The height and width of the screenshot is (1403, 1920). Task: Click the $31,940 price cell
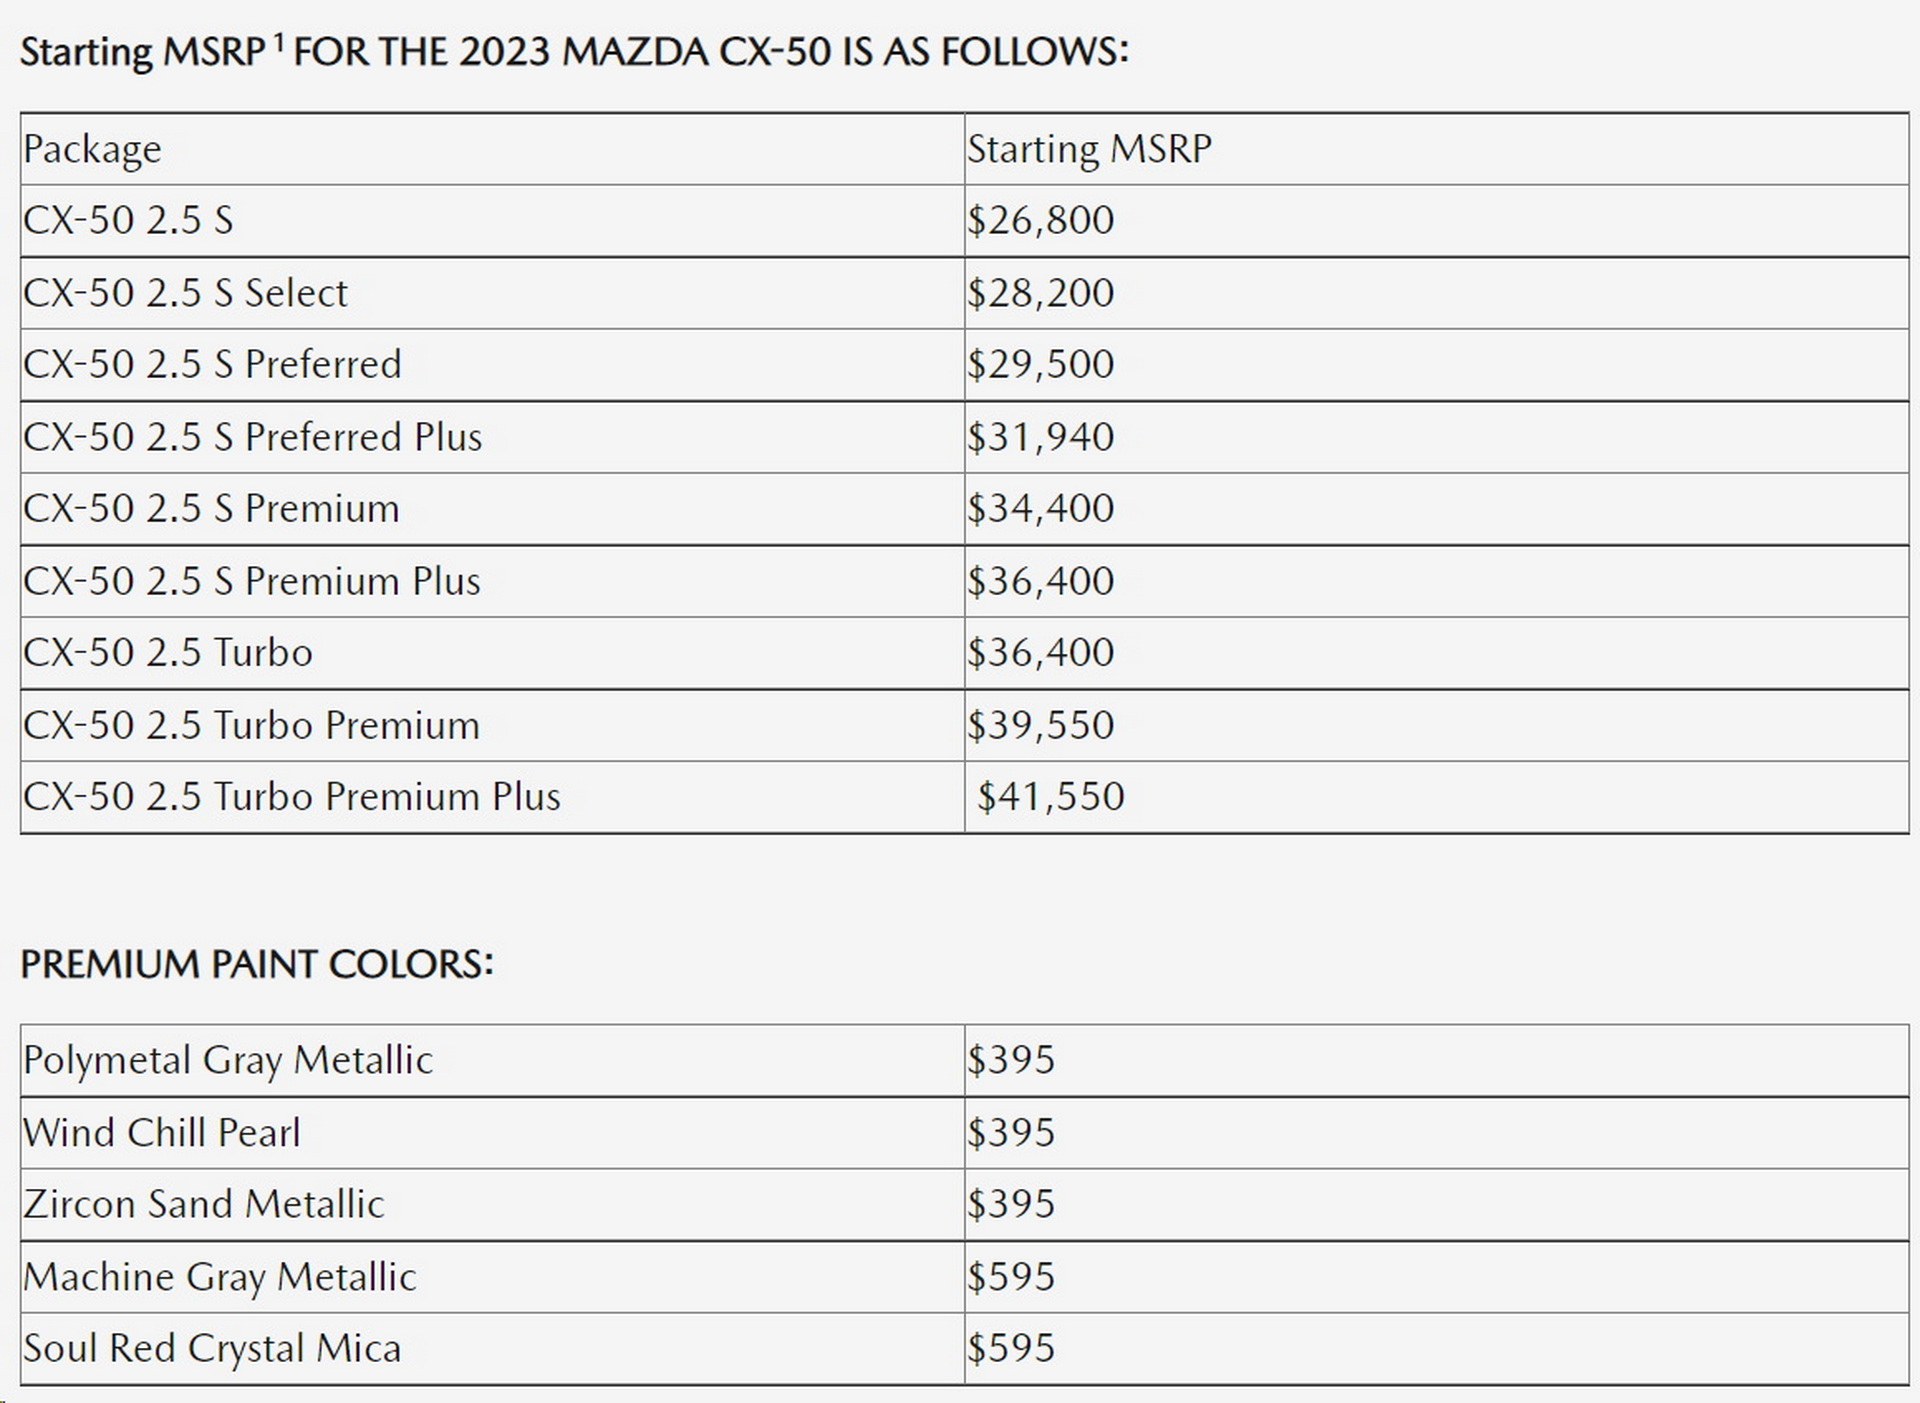pos(1040,437)
